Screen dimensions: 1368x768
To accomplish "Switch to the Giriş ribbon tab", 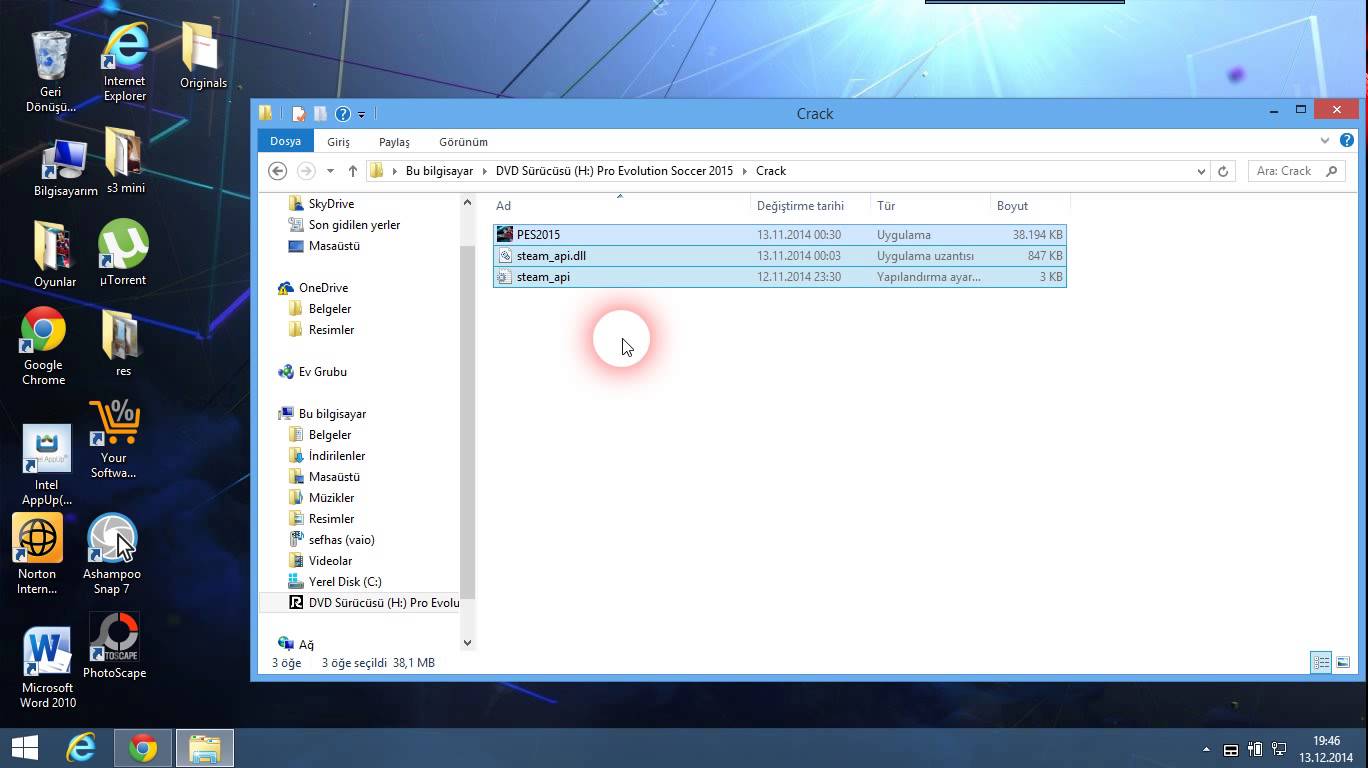I will [338, 142].
